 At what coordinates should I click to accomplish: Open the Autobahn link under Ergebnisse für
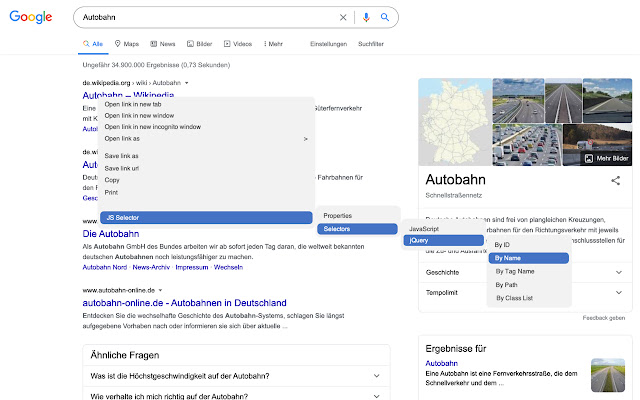click(x=442, y=363)
